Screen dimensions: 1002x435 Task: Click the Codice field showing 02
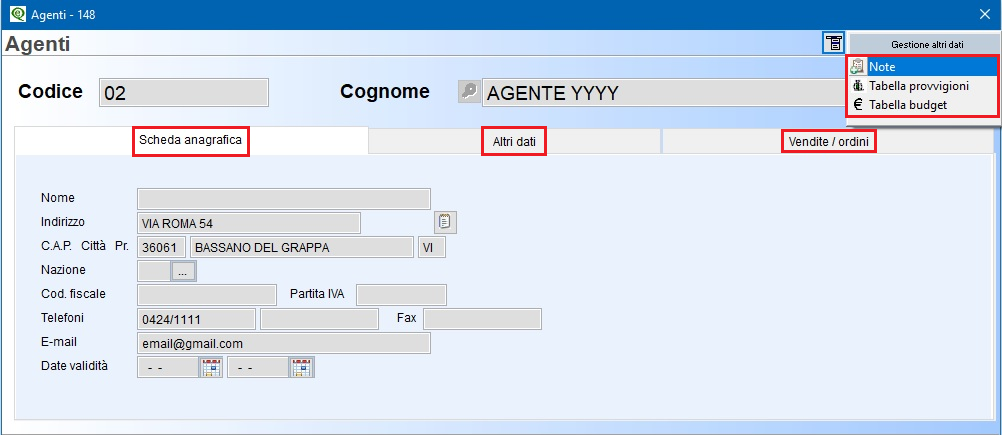(x=183, y=93)
